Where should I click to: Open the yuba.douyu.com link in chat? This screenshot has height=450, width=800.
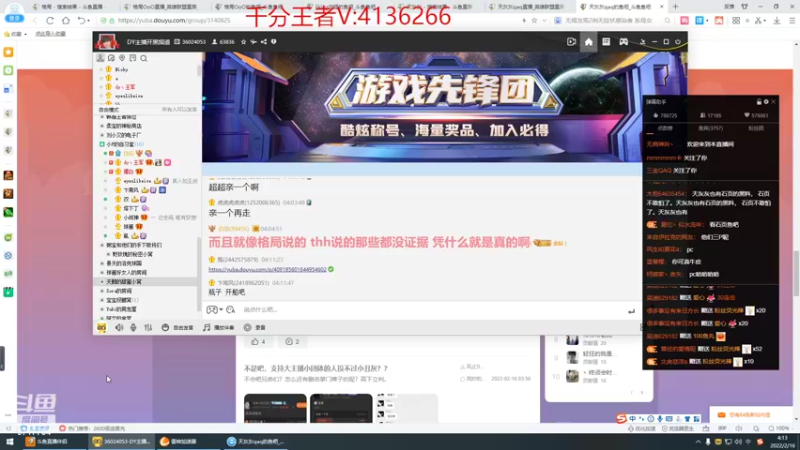click(x=267, y=269)
